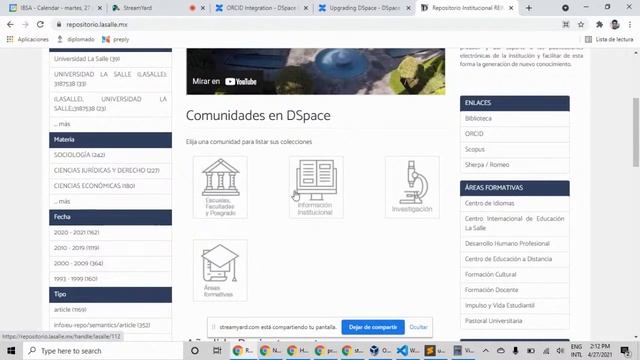The width and height of the screenshot is (640, 360).
Task: Click the translate page icon in address bar
Action: pyautogui.click(x=566, y=24)
